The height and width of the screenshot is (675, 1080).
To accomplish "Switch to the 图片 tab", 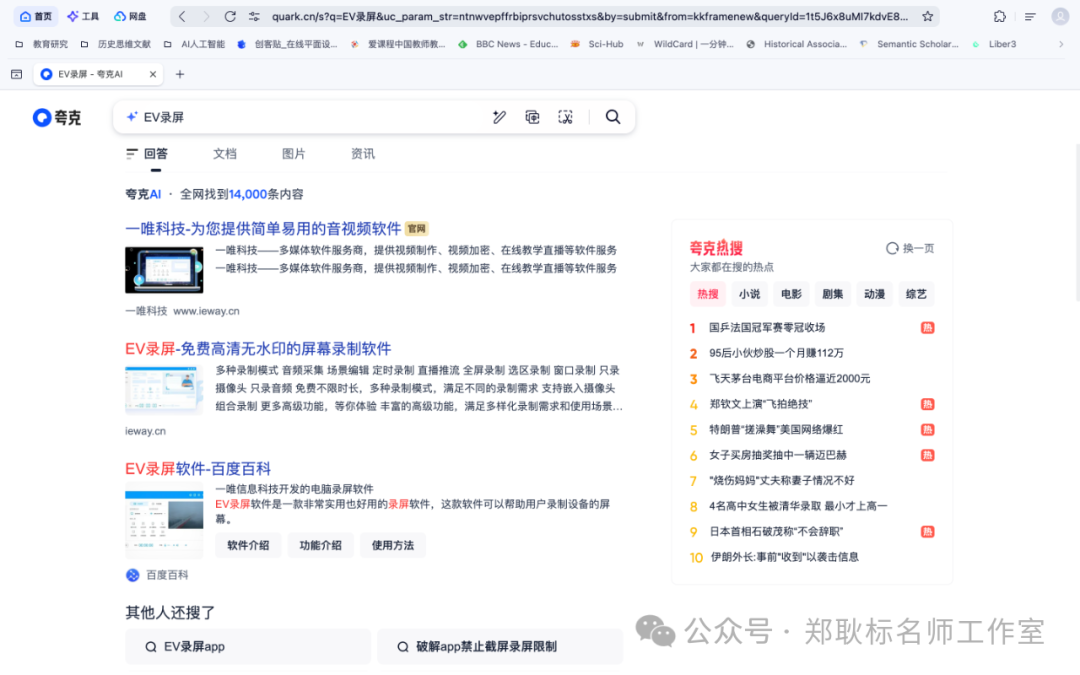I will point(293,154).
